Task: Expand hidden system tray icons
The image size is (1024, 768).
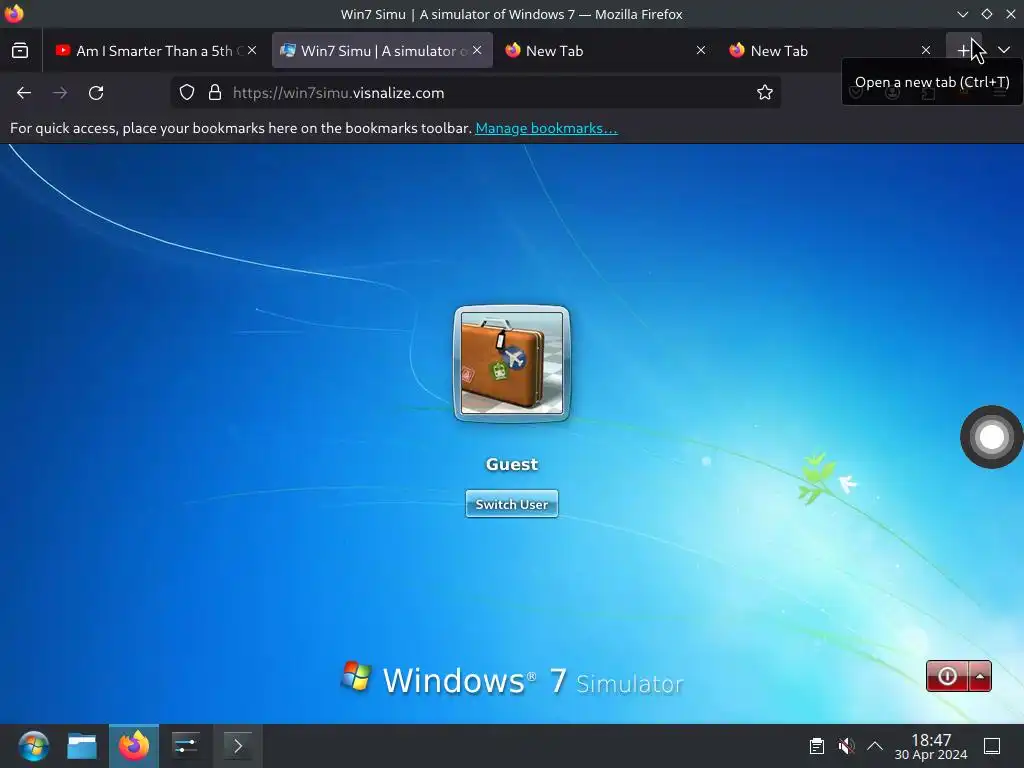Action: [x=875, y=746]
